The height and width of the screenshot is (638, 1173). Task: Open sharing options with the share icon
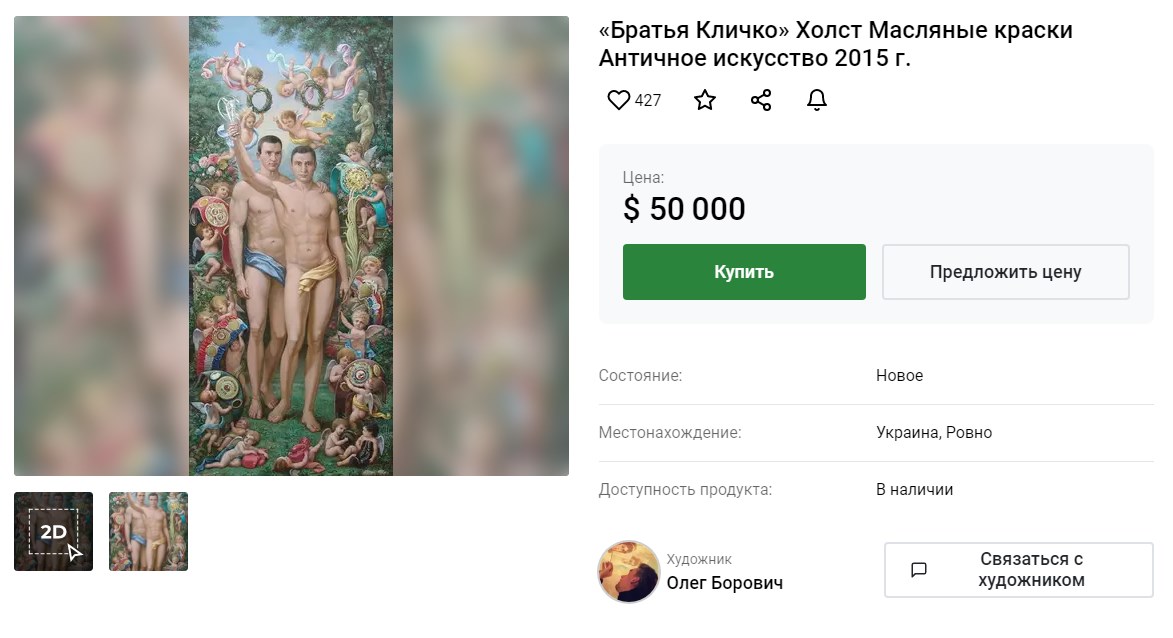[761, 100]
